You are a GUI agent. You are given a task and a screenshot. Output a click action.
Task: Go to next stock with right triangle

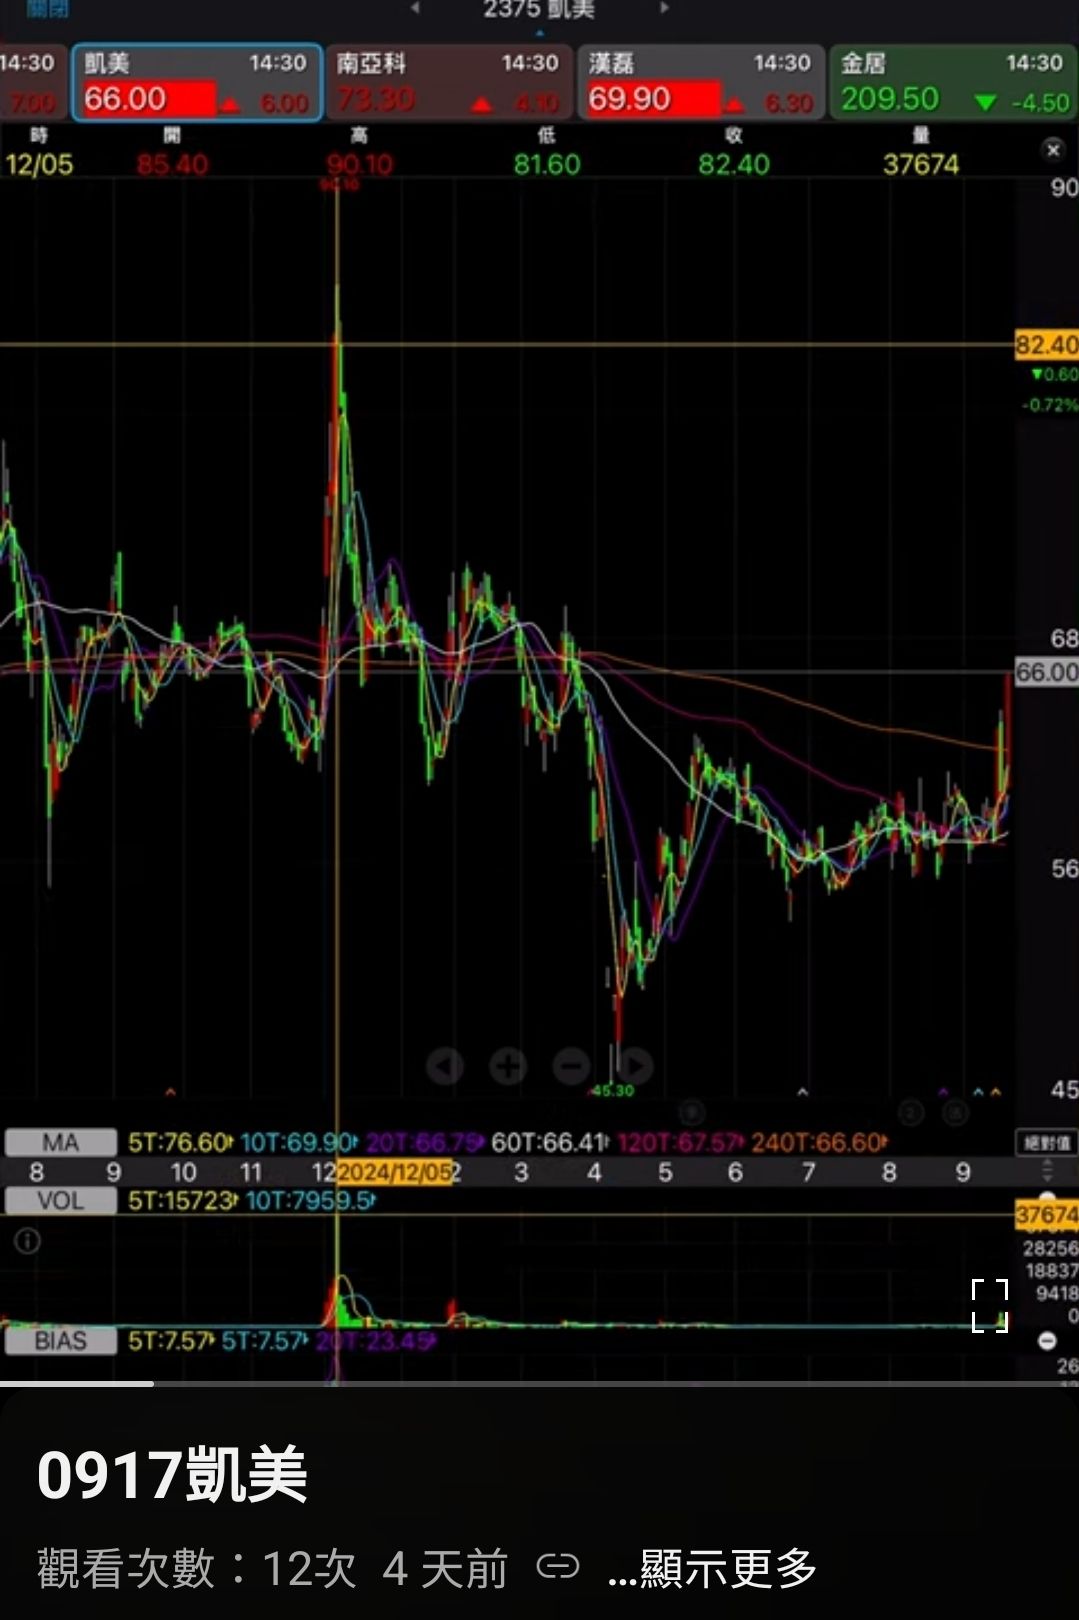pyautogui.click(x=663, y=9)
